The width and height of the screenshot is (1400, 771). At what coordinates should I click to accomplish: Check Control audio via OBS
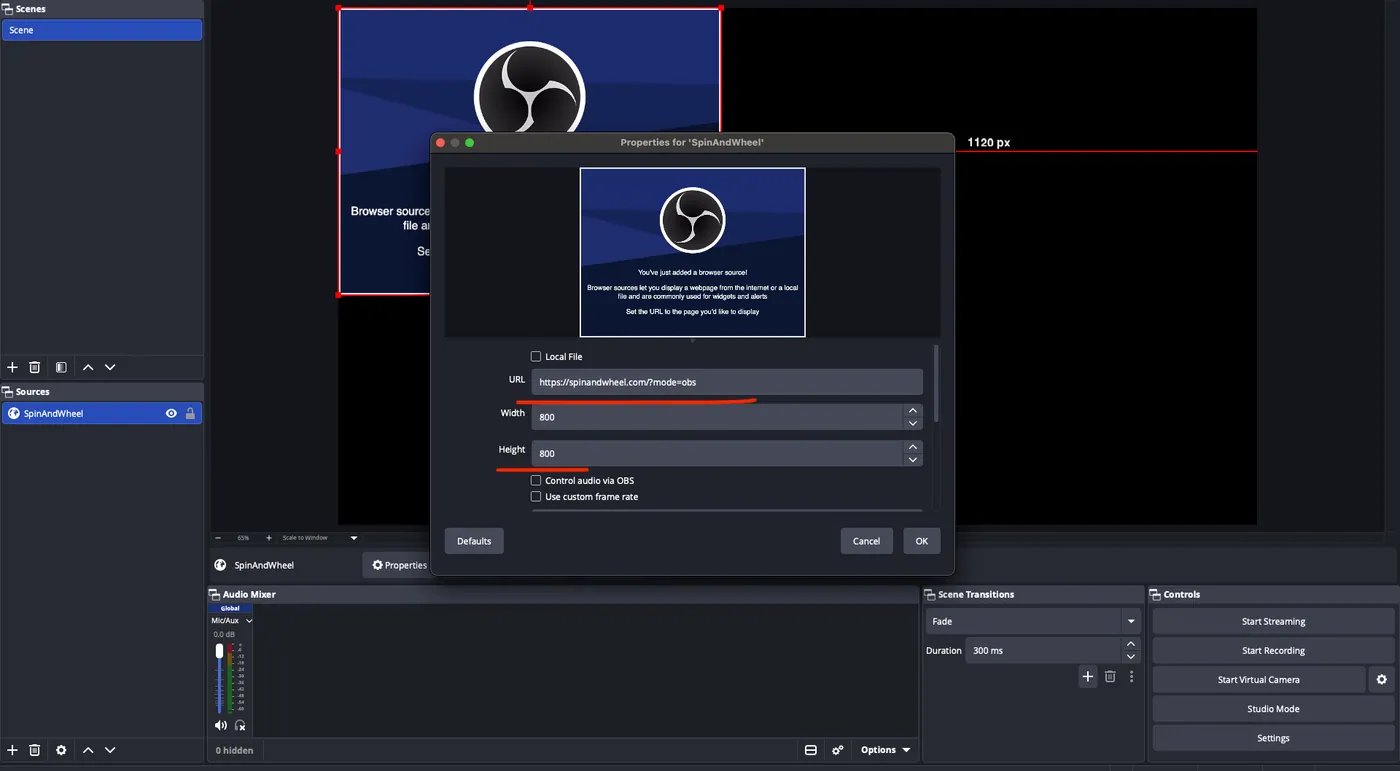(536, 481)
